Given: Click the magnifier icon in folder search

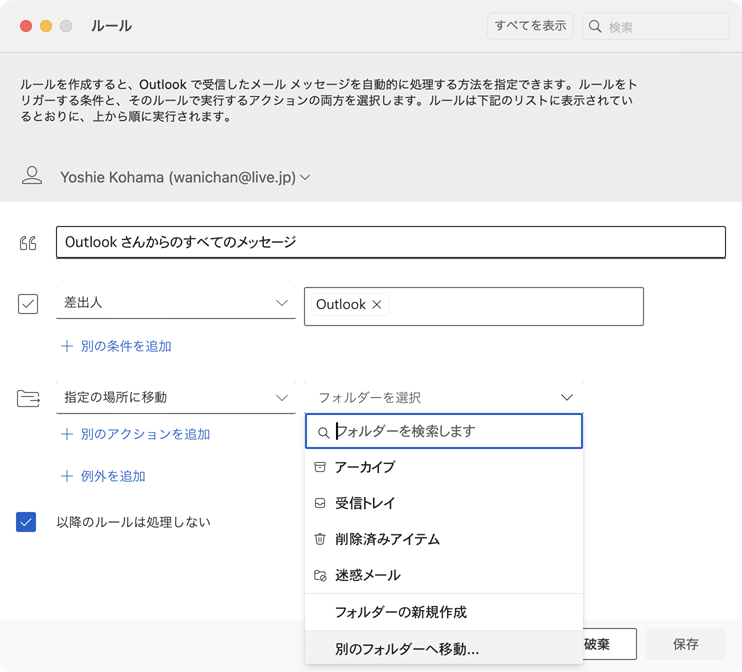Looking at the screenshot, I should click(x=323, y=432).
